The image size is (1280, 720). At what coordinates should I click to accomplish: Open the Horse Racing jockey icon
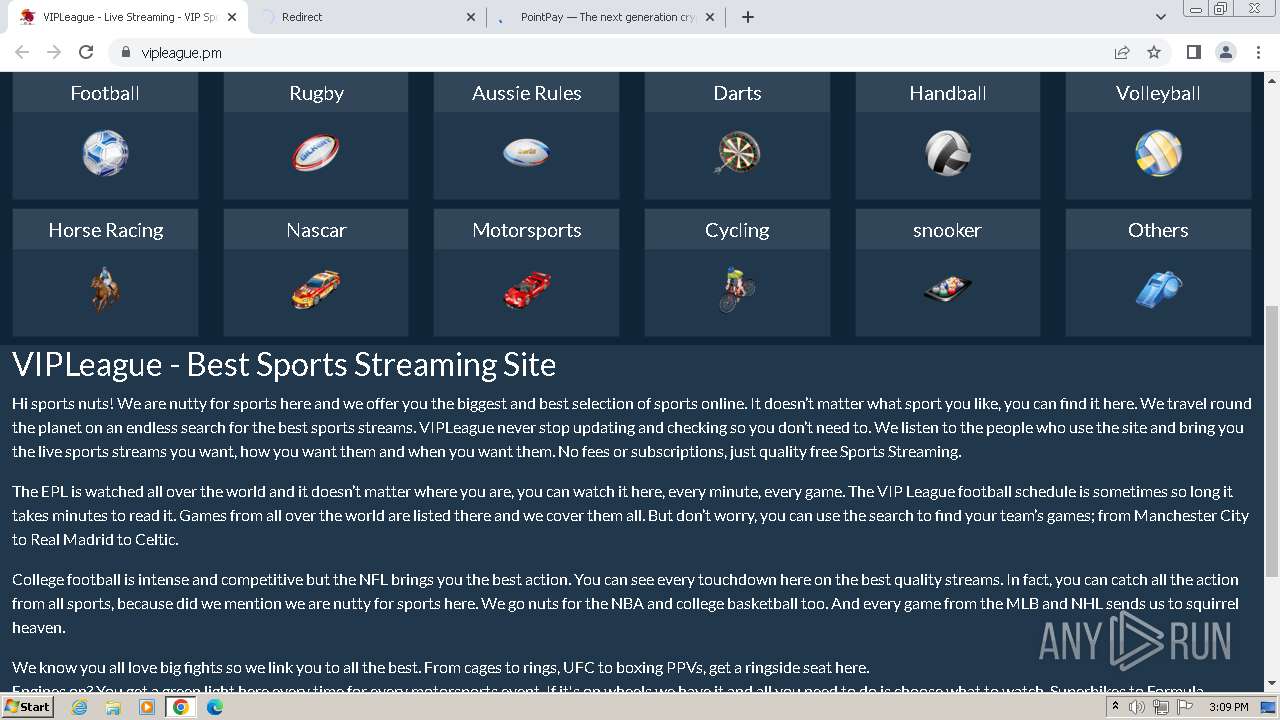105,290
